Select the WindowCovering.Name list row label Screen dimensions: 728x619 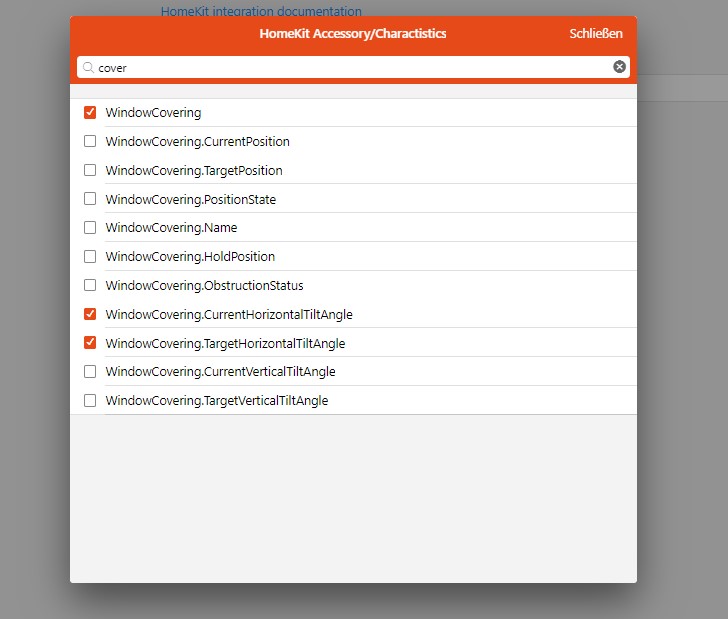click(171, 228)
